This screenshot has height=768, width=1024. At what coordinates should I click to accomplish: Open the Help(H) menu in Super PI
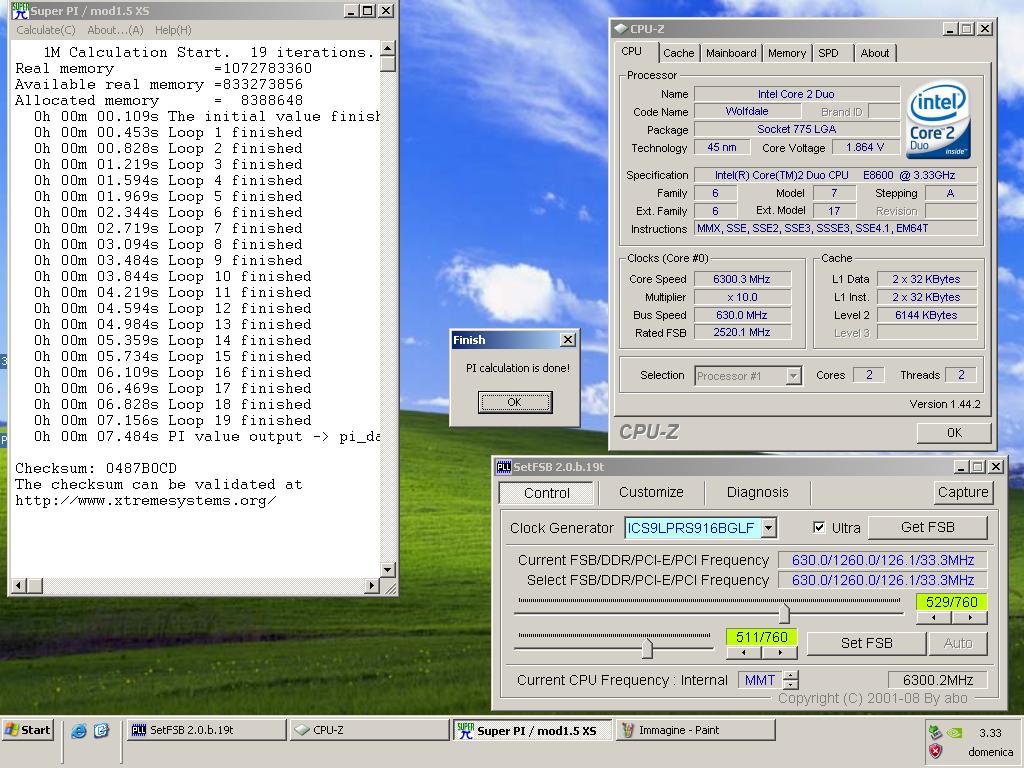173,30
